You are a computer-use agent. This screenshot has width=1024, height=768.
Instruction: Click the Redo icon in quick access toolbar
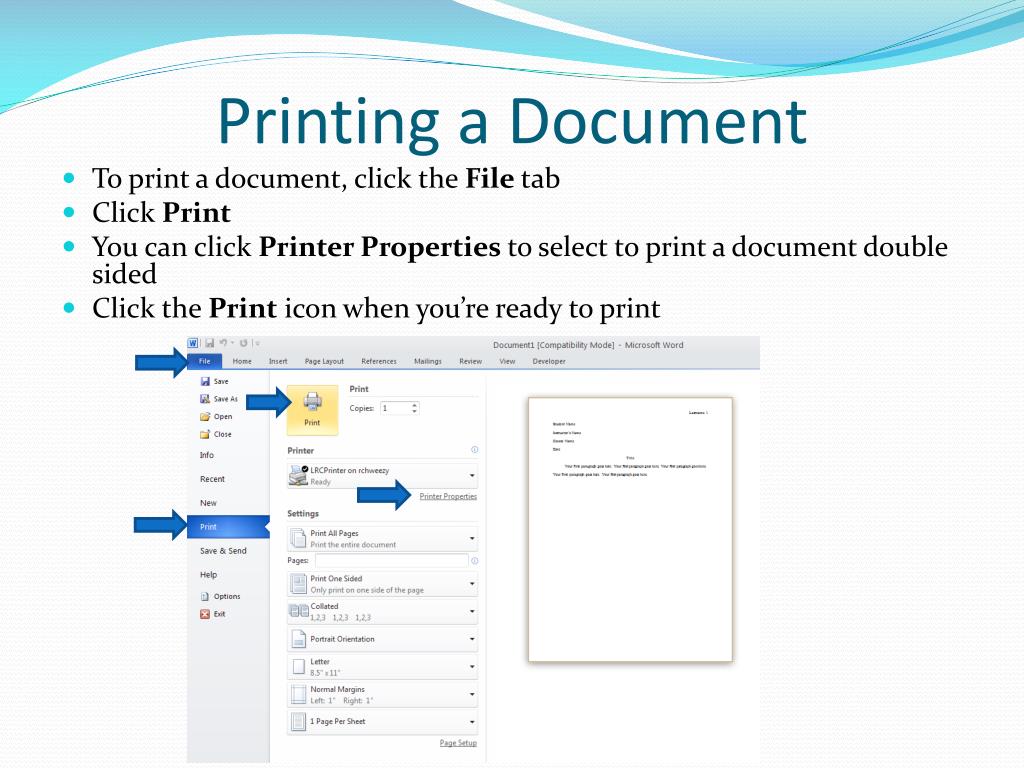(244, 344)
